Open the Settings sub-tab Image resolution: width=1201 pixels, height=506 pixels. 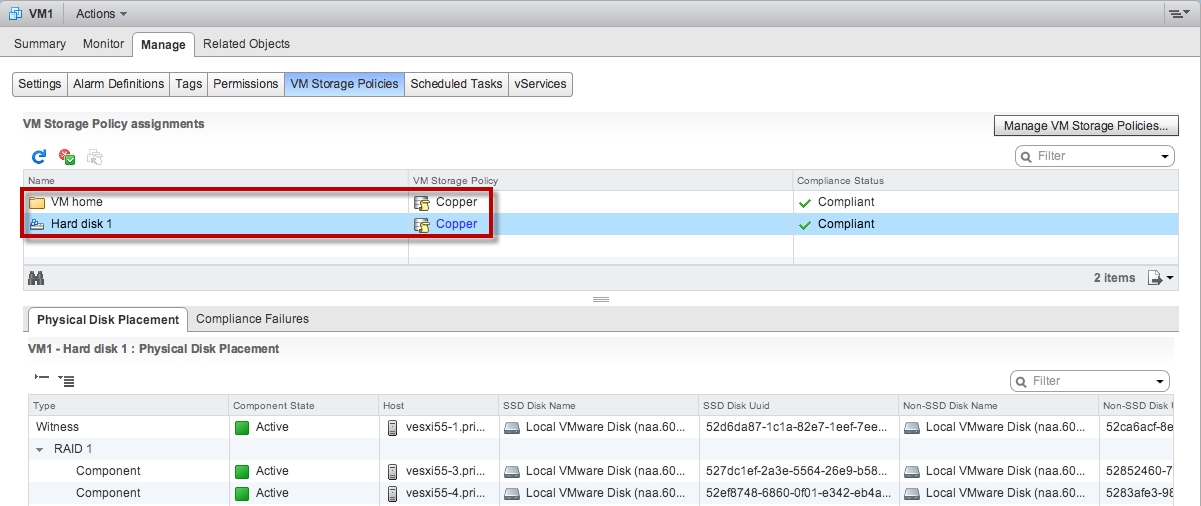(40, 84)
